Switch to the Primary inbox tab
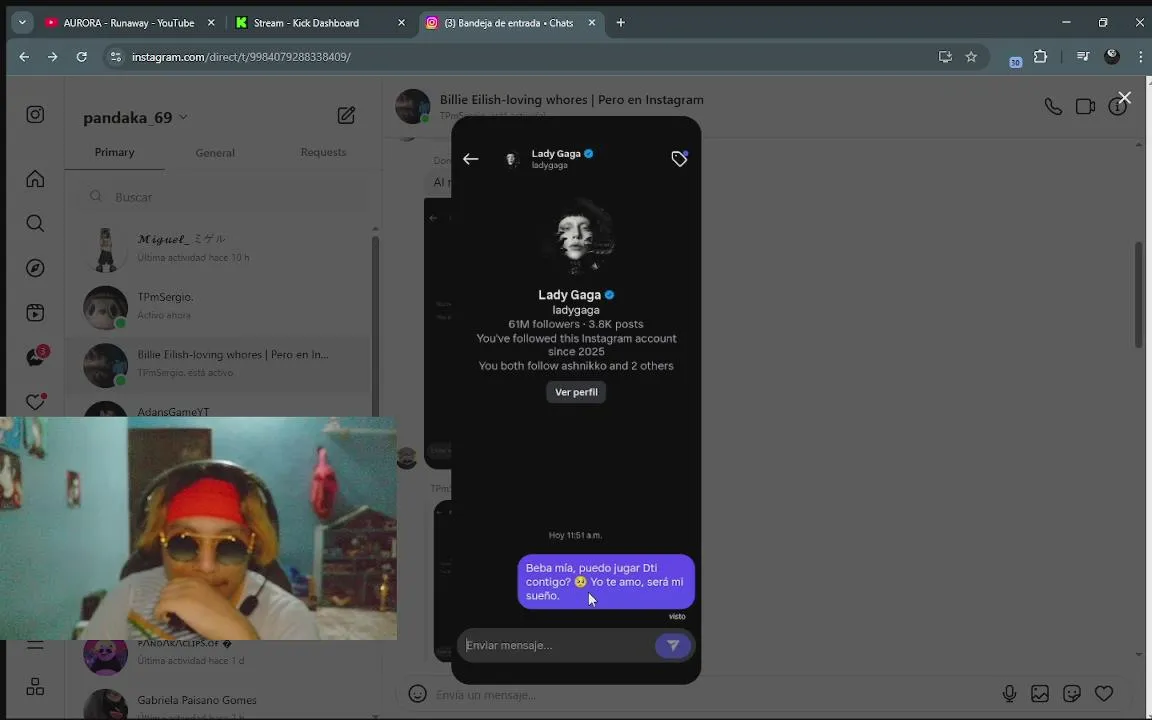The width and height of the screenshot is (1152, 720). click(115, 152)
